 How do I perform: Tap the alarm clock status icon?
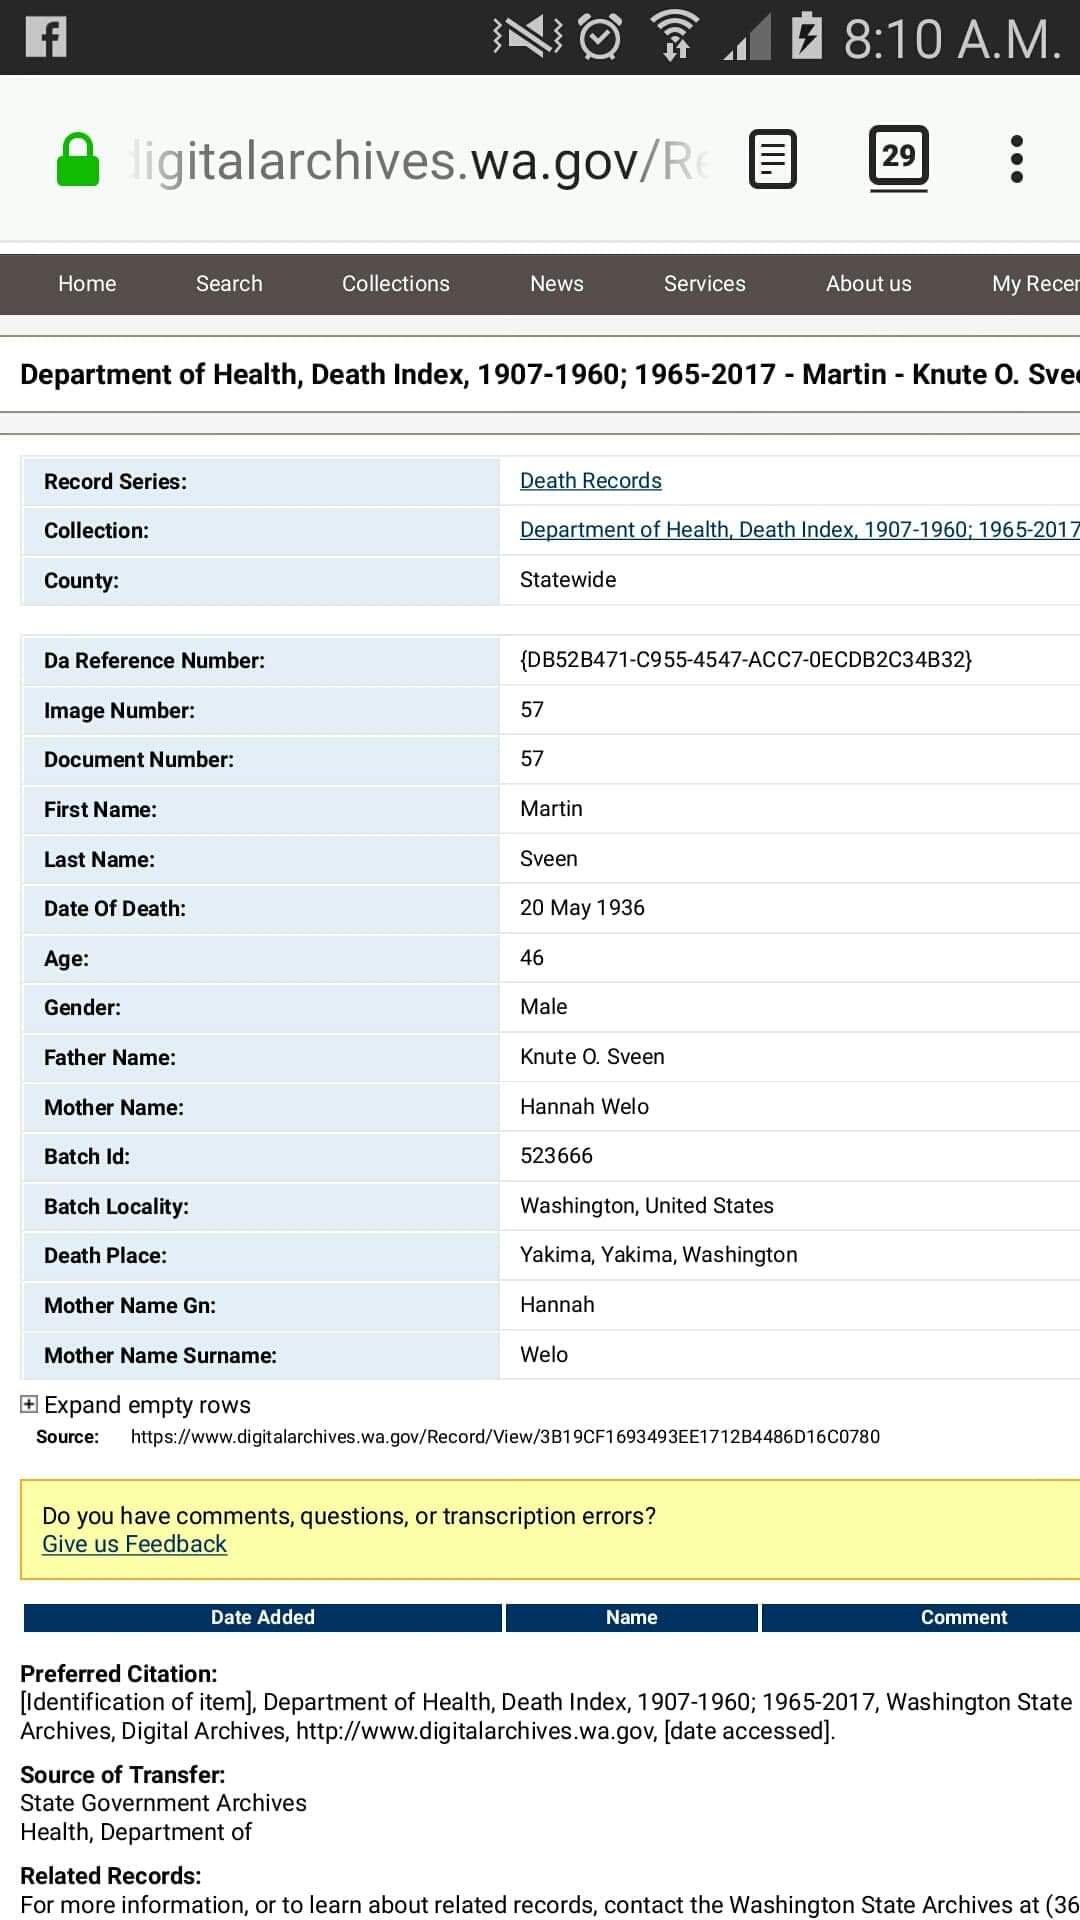pyautogui.click(x=600, y=38)
